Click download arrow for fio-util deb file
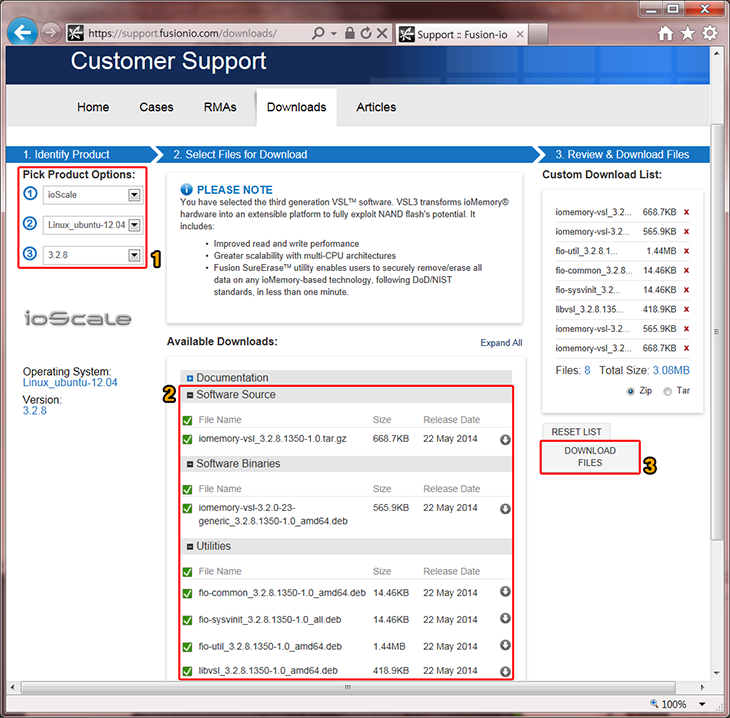Screen dimensions: 730x718 [505, 646]
